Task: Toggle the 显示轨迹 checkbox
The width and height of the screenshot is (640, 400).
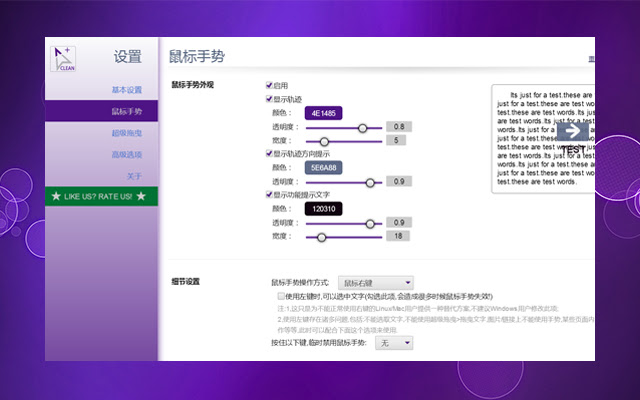Action: pyautogui.click(x=269, y=100)
